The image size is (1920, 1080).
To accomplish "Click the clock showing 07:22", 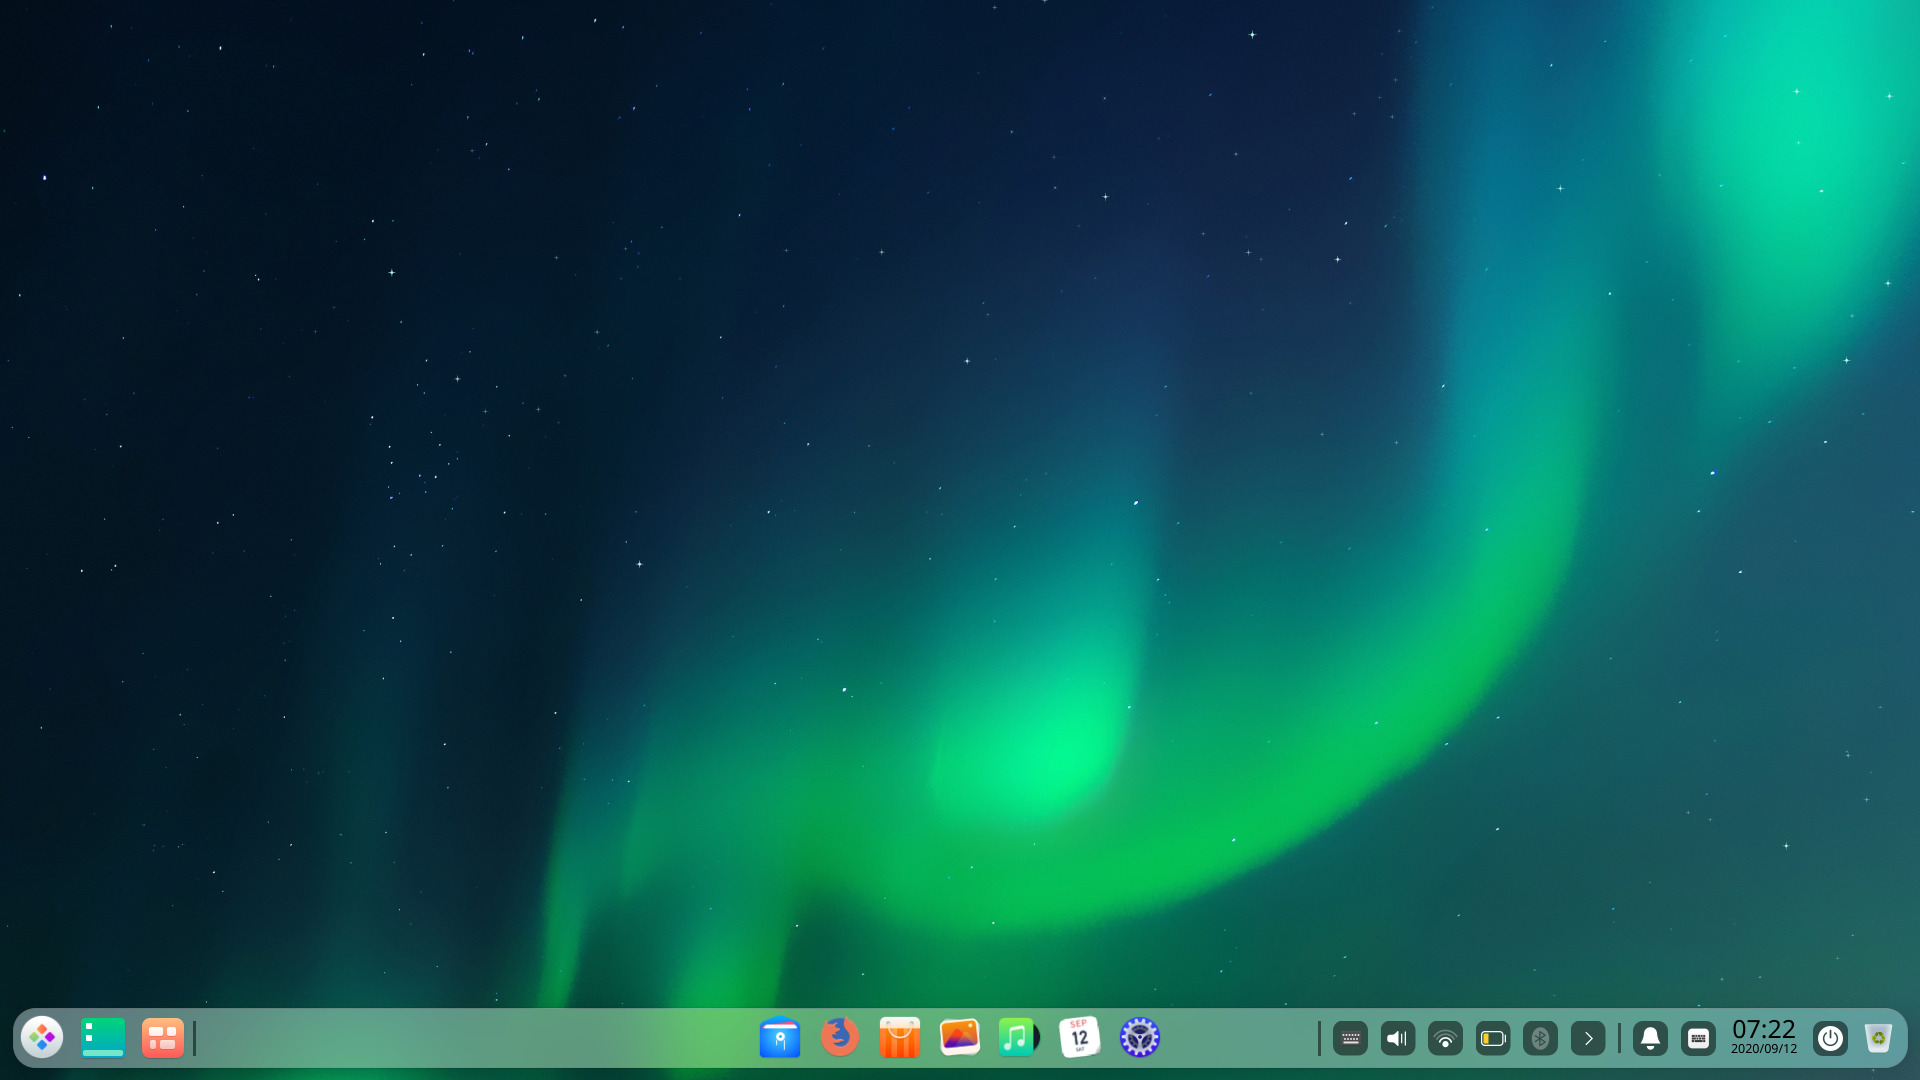I will 1766,1037.
